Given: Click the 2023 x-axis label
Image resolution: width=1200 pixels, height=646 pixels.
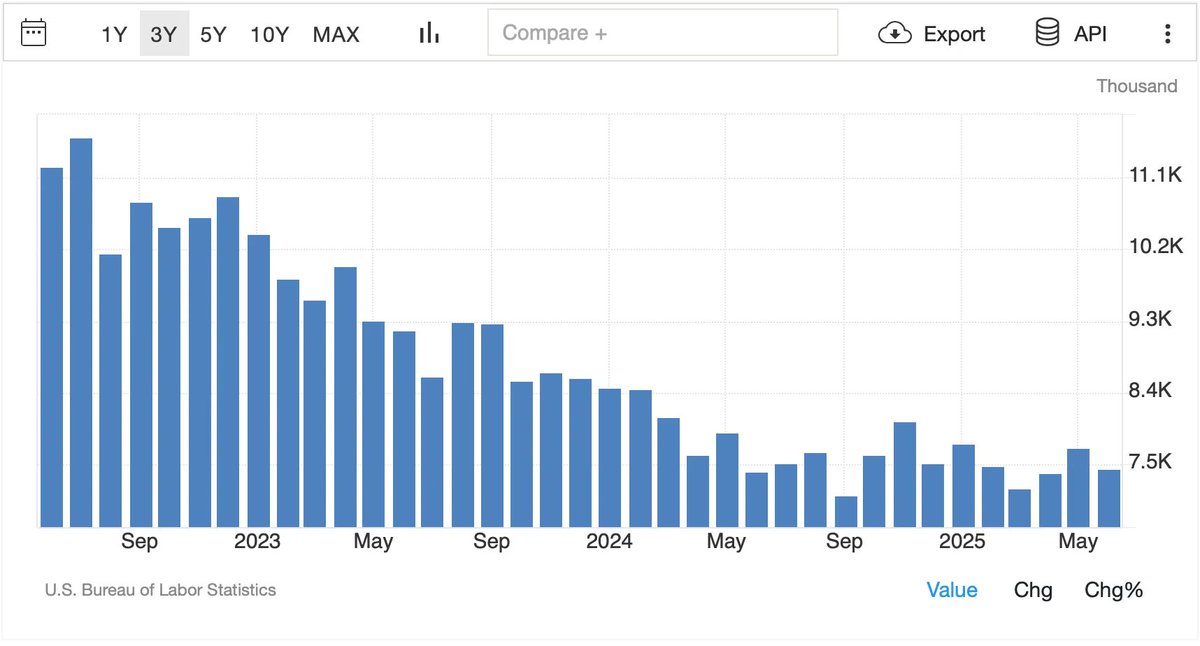Looking at the screenshot, I should click(x=257, y=541).
